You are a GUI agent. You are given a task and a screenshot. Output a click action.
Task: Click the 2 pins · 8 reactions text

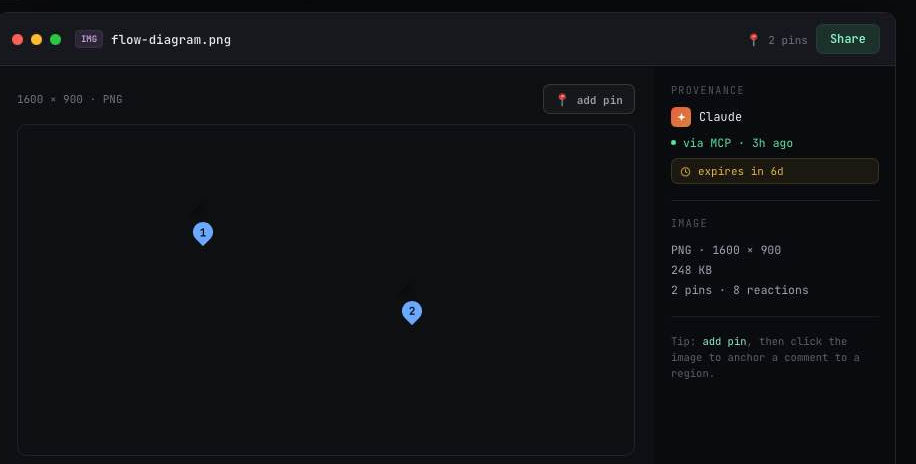coord(740,290)
